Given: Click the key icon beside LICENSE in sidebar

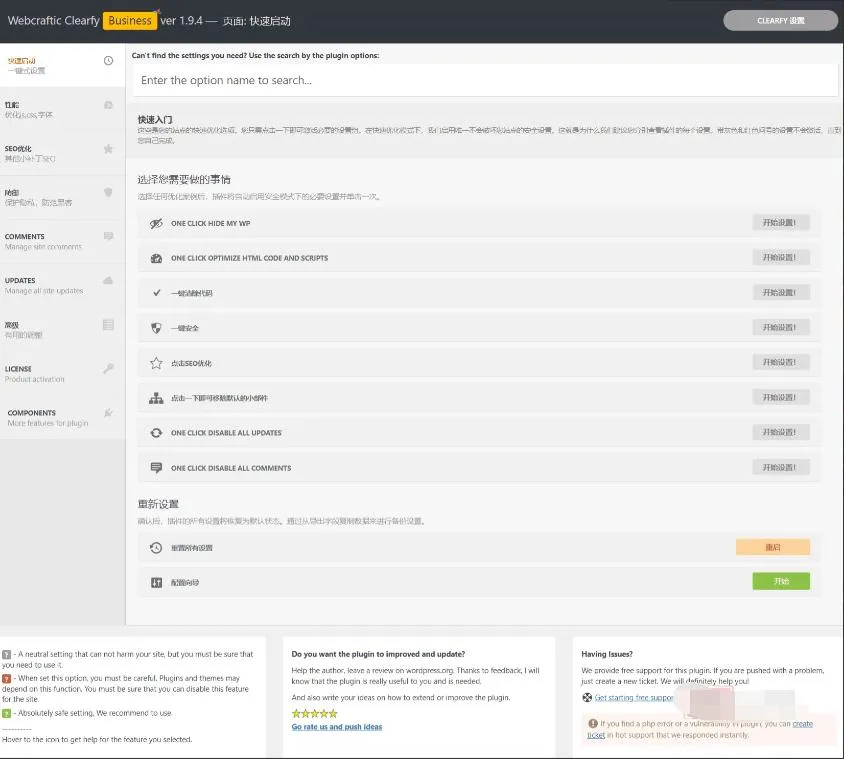Looking at the screenshot, I should (108, 369).
